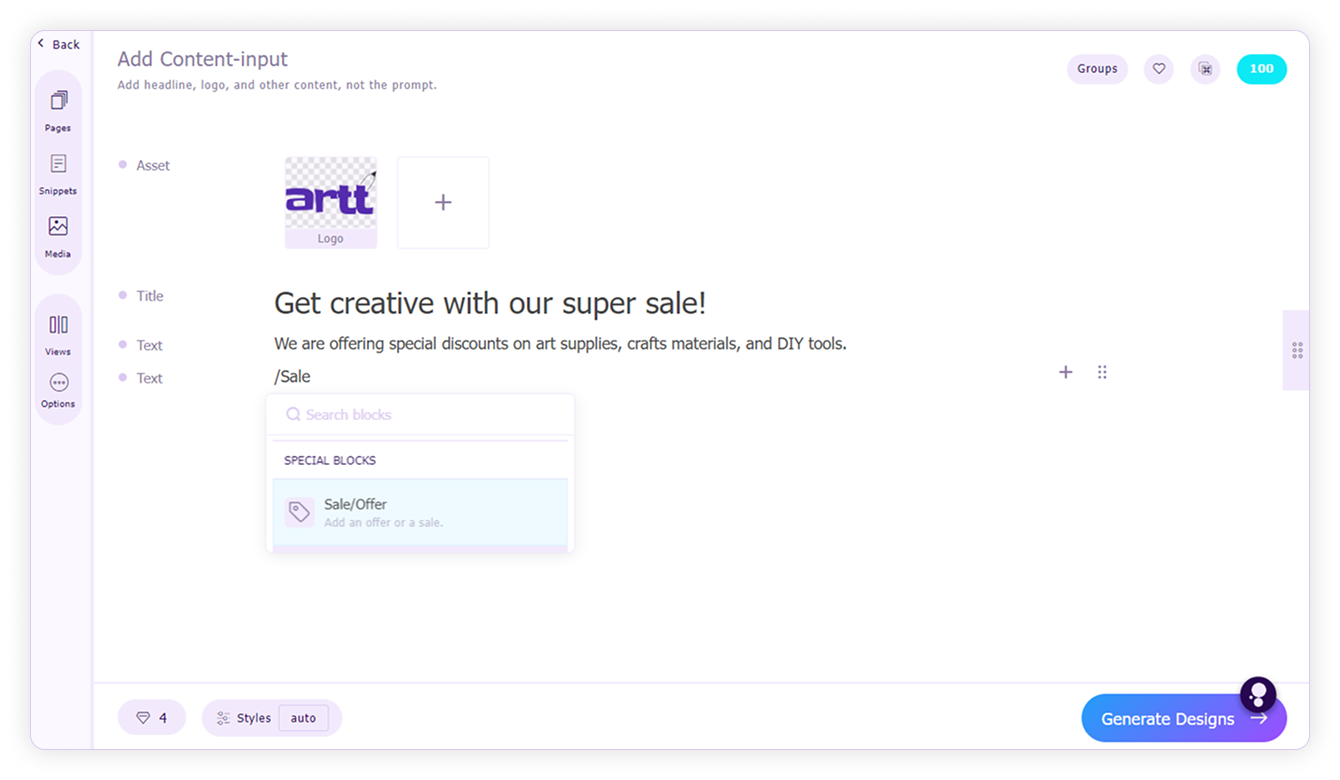The width and height of the screenshot is (1340, 780).
Task: Open the Views layout icon
Action: [58, 325]
